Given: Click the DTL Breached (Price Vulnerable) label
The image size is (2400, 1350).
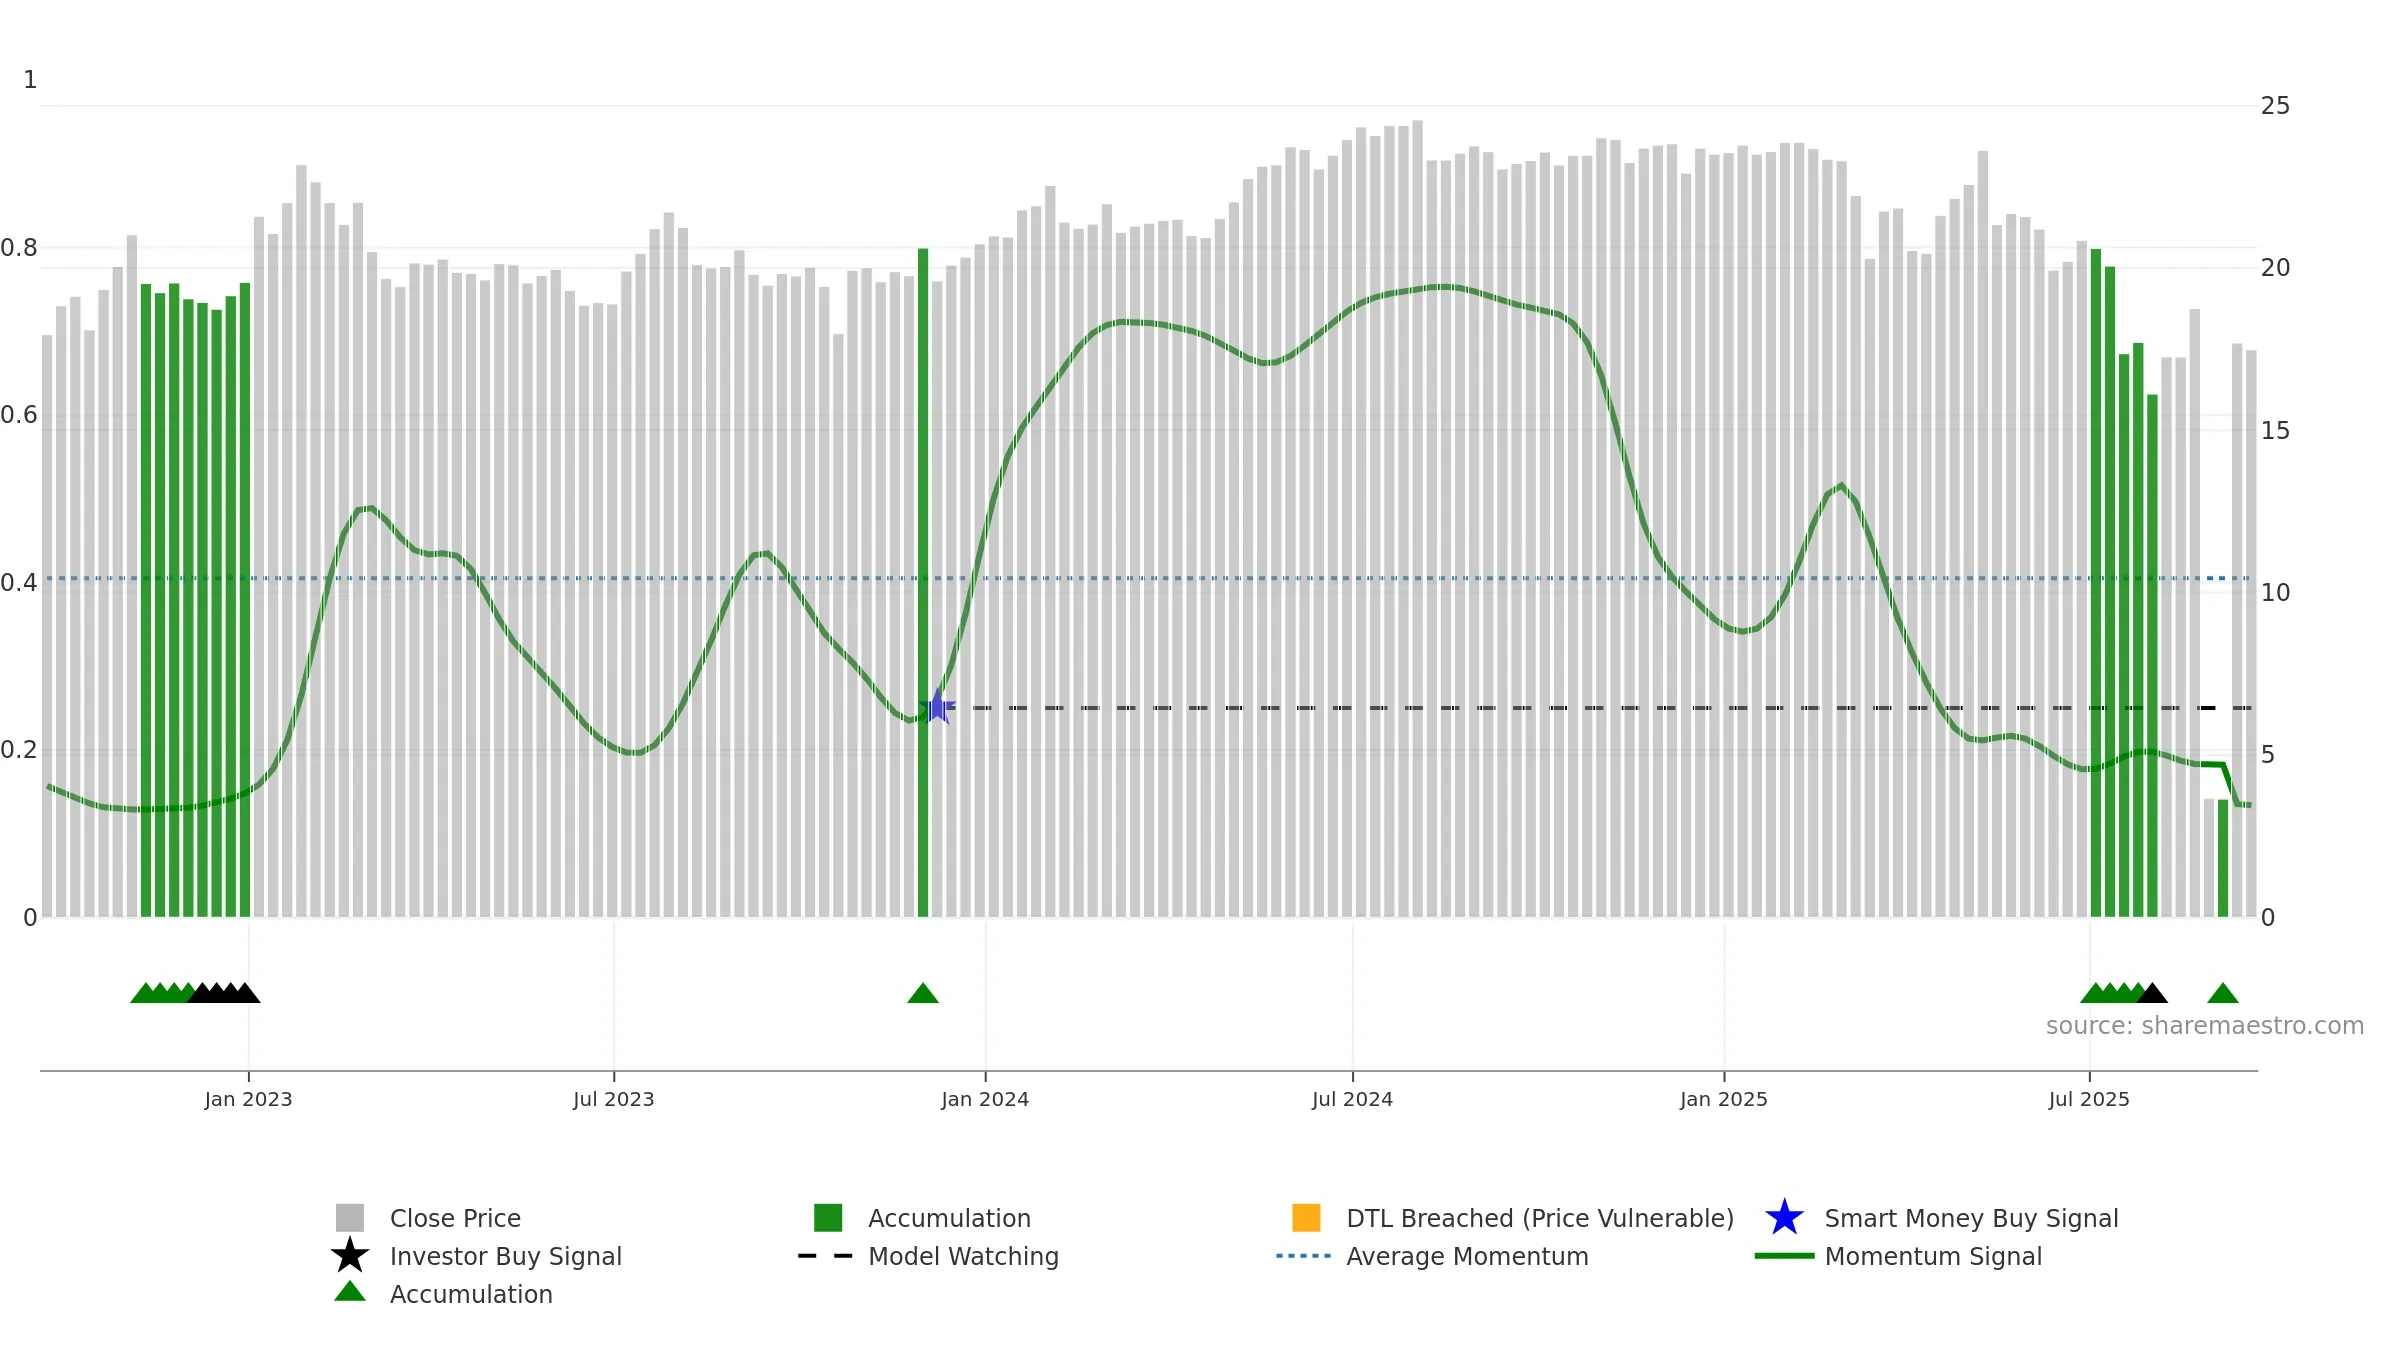Looking at the screenshot, I should (1540, 1218).
